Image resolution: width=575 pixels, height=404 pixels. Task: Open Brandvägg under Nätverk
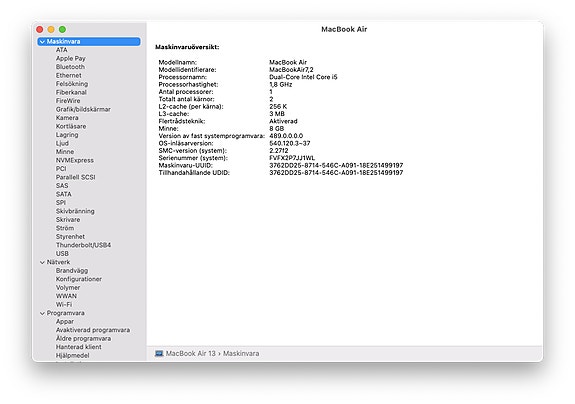pos(72,271)
